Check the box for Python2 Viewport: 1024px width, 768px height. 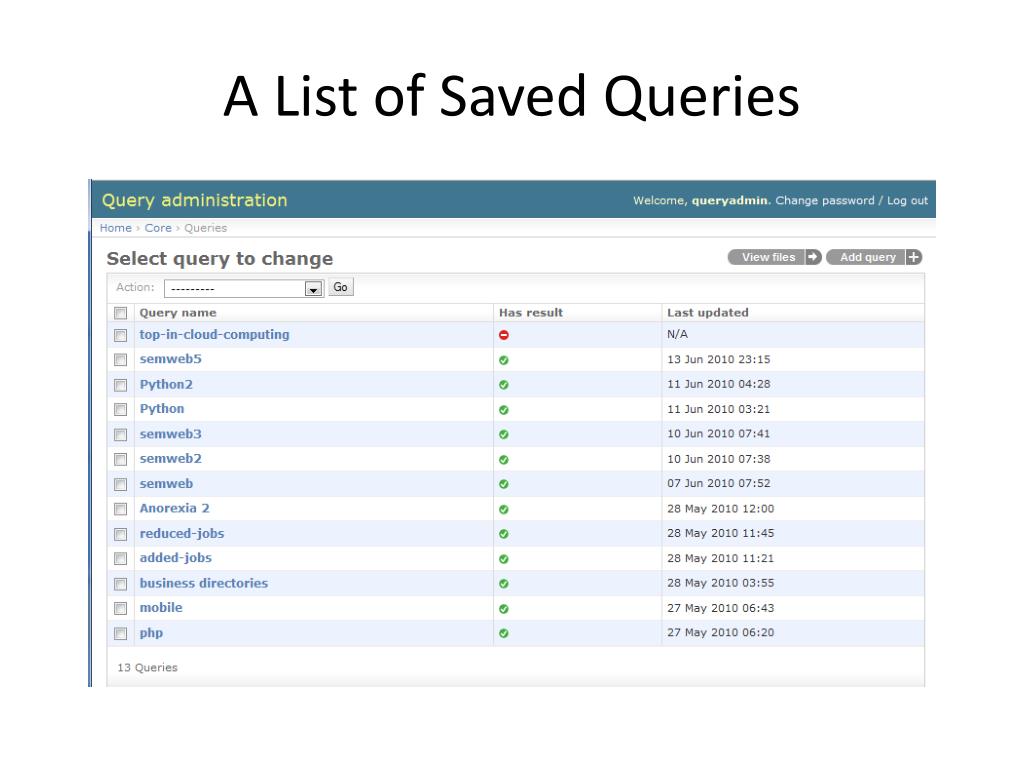point(120,385)
